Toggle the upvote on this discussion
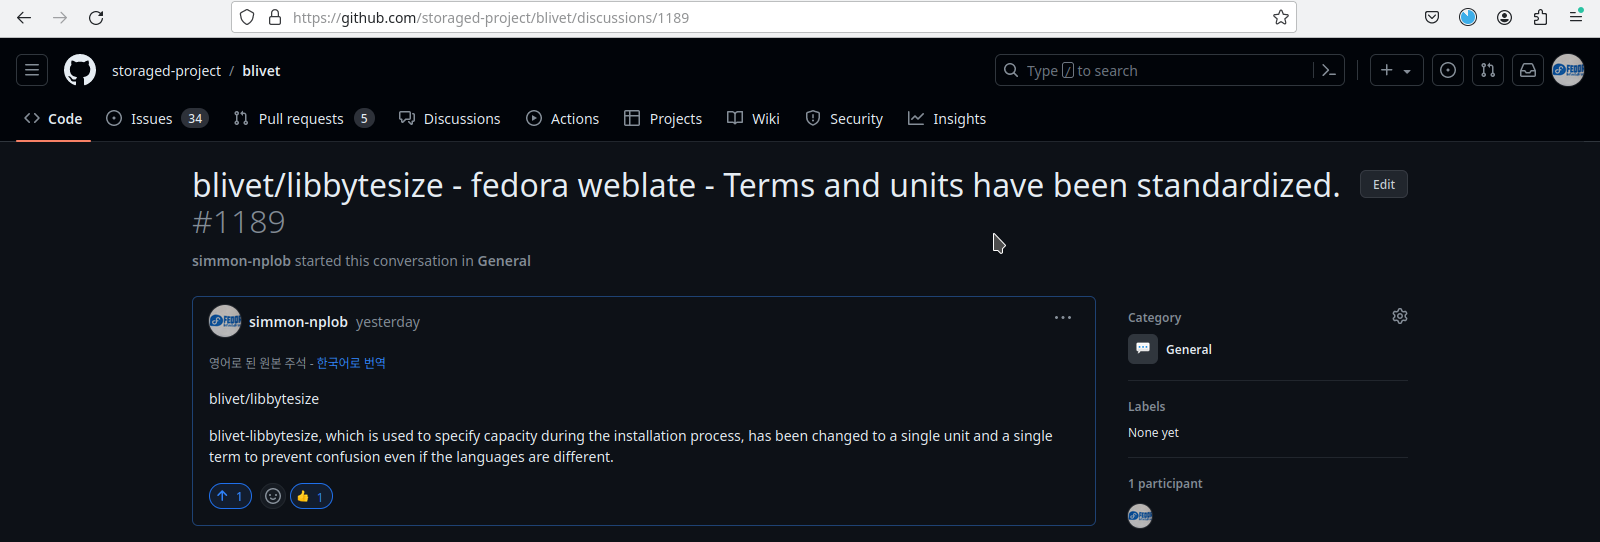 pos(230,496)
